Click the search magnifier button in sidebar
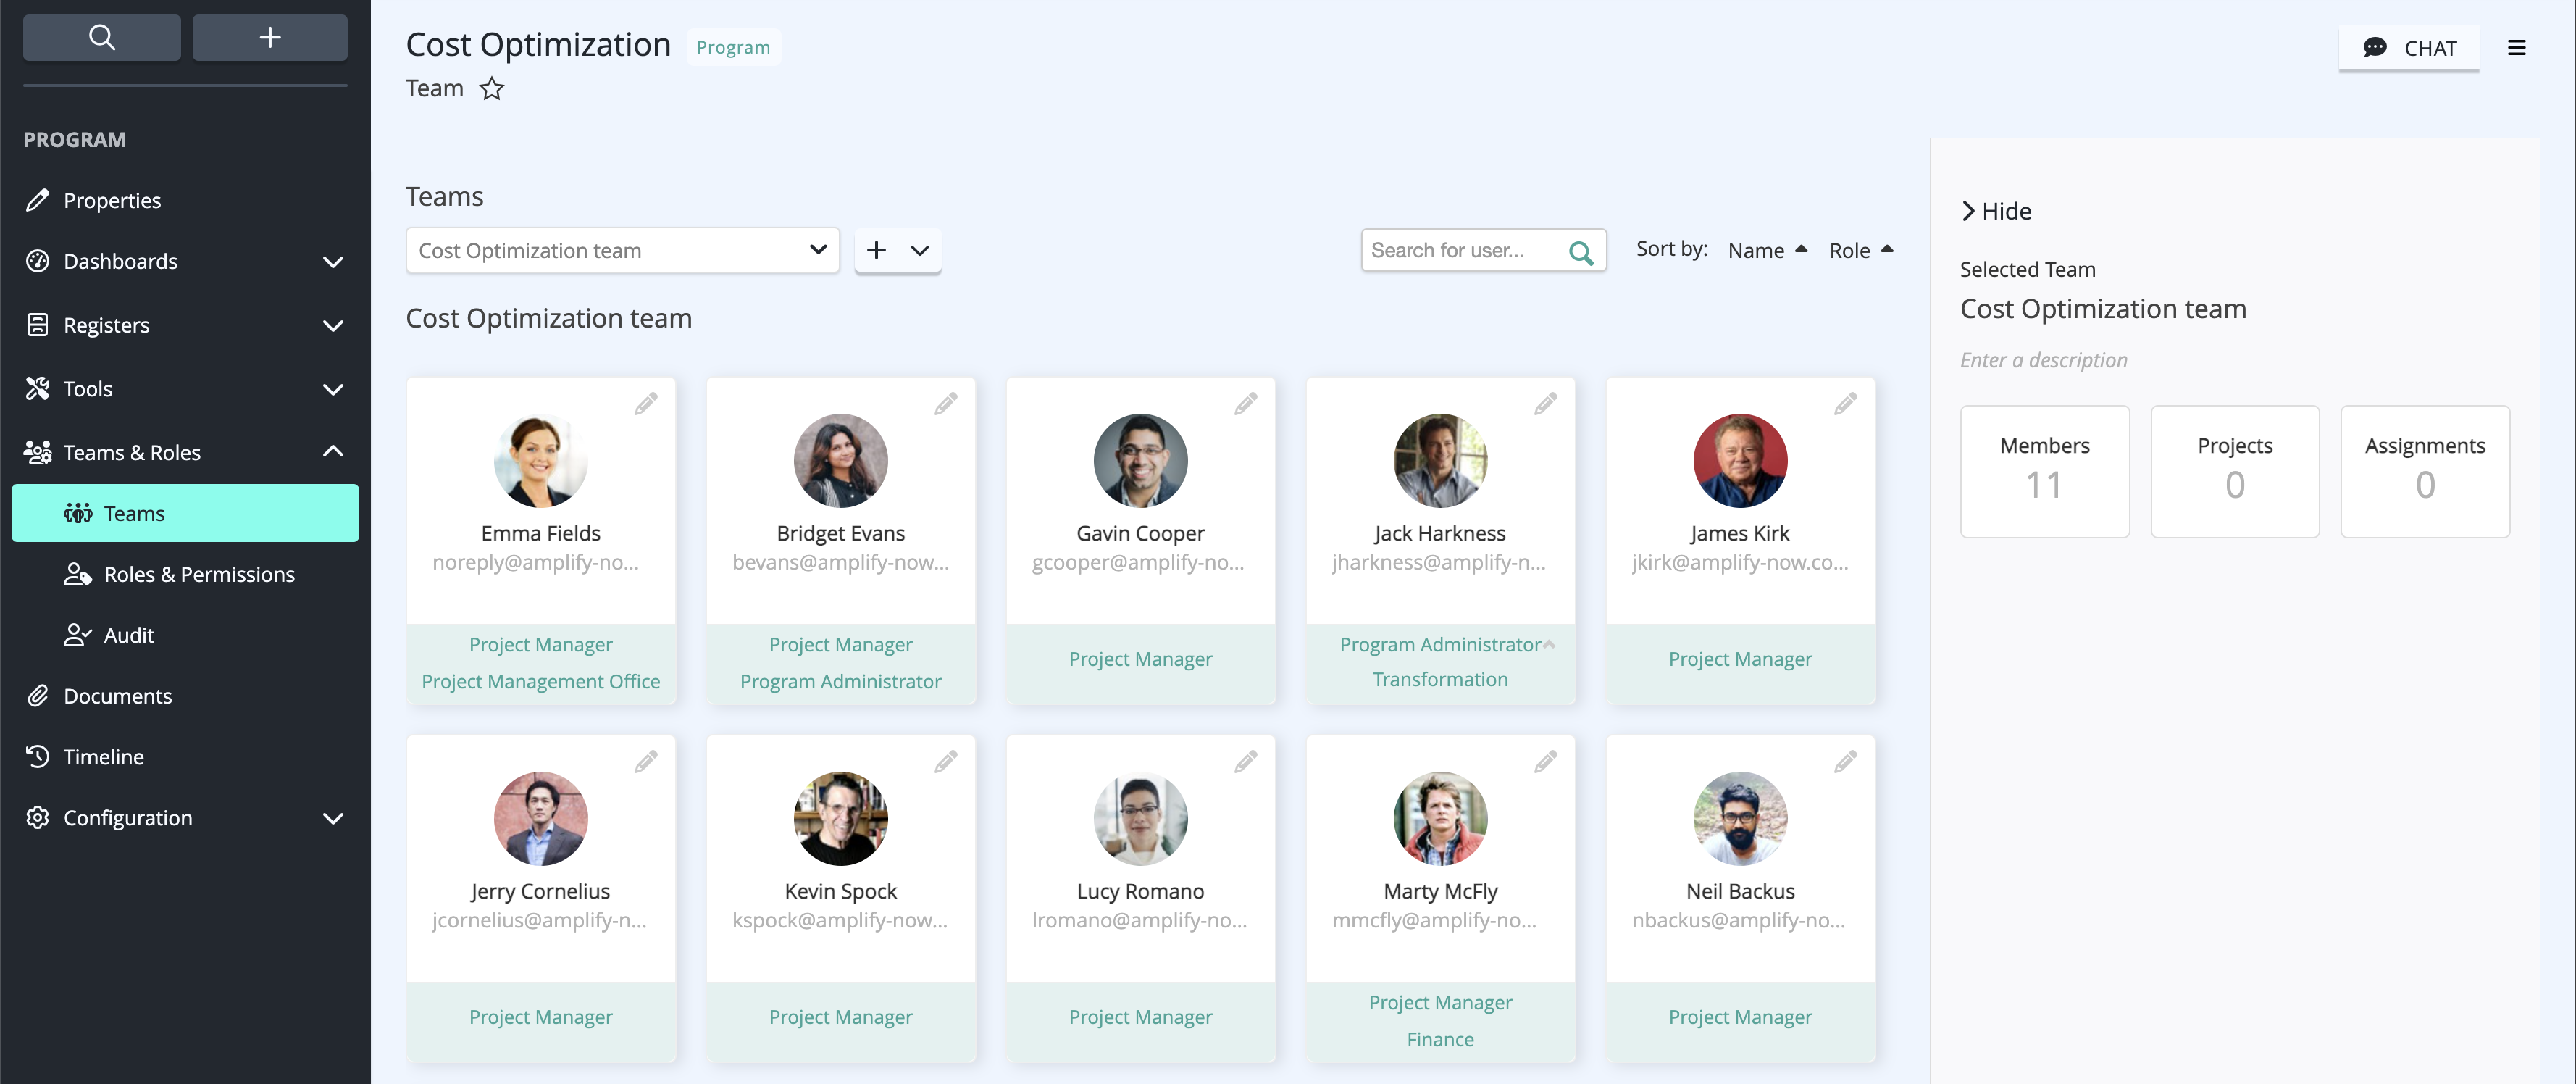The image size is (2576, 1084). click(102, 38)
